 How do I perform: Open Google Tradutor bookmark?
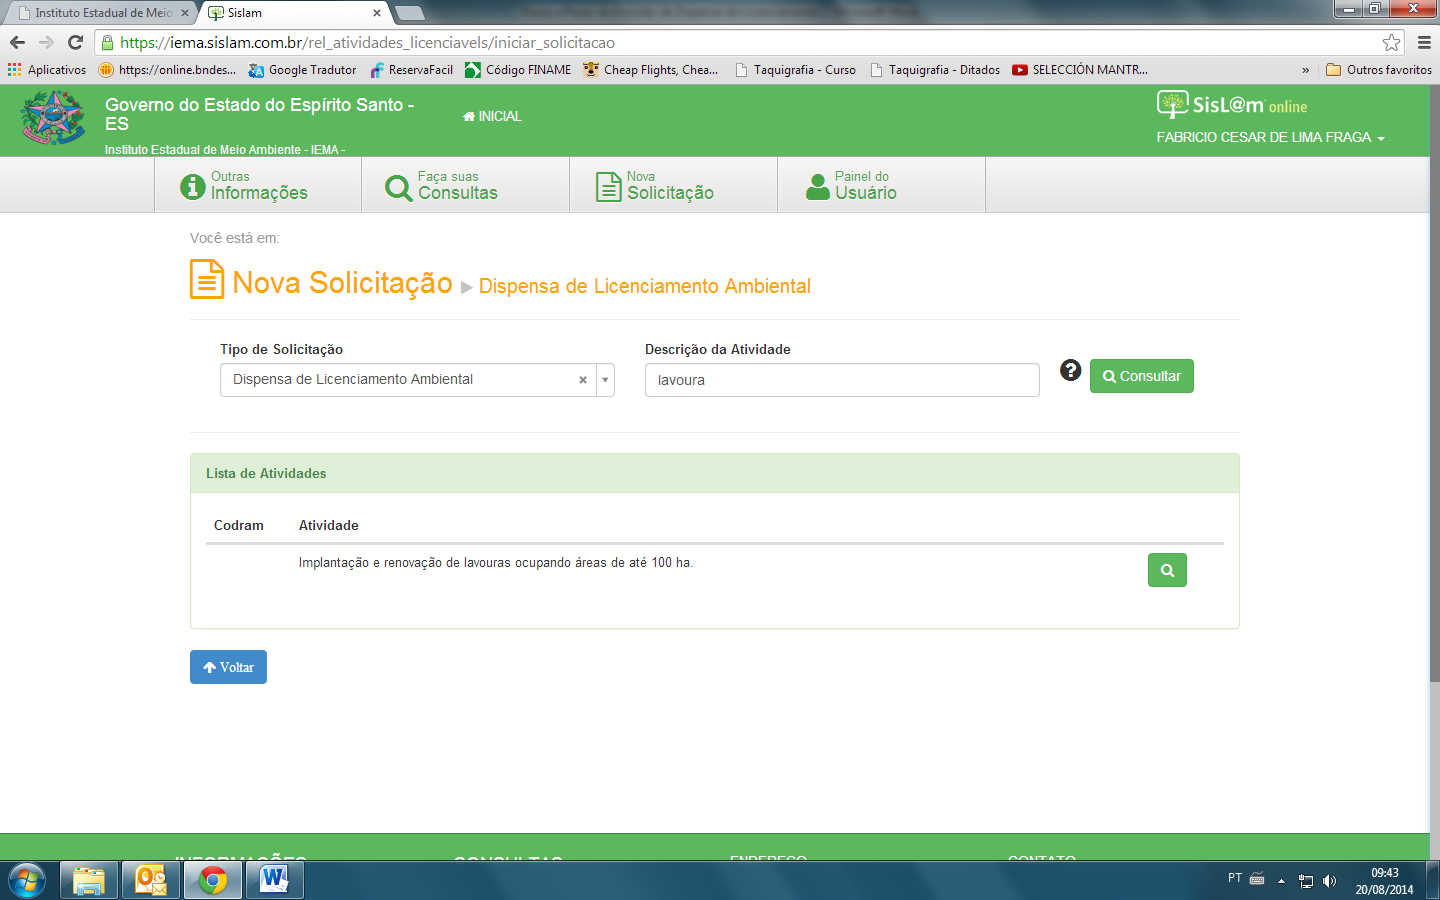[x=302, y=70]
